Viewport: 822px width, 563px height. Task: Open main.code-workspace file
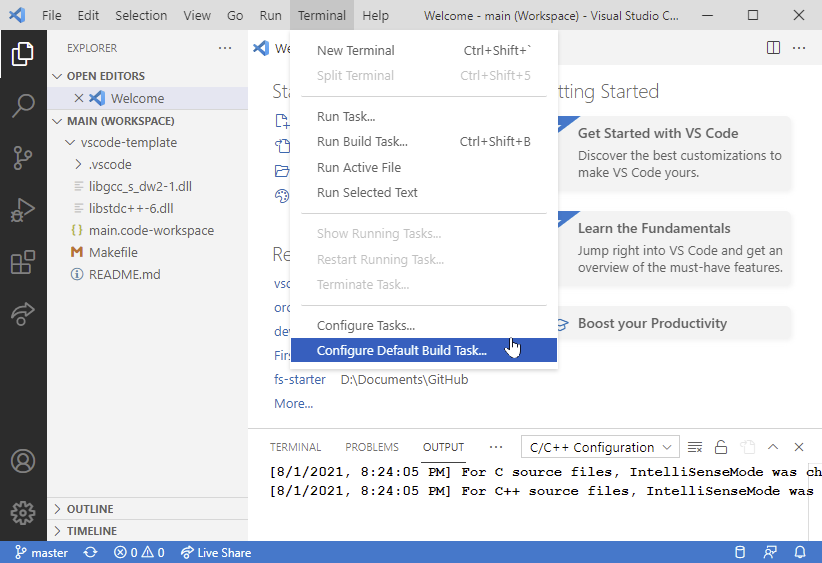click(147, 231)
